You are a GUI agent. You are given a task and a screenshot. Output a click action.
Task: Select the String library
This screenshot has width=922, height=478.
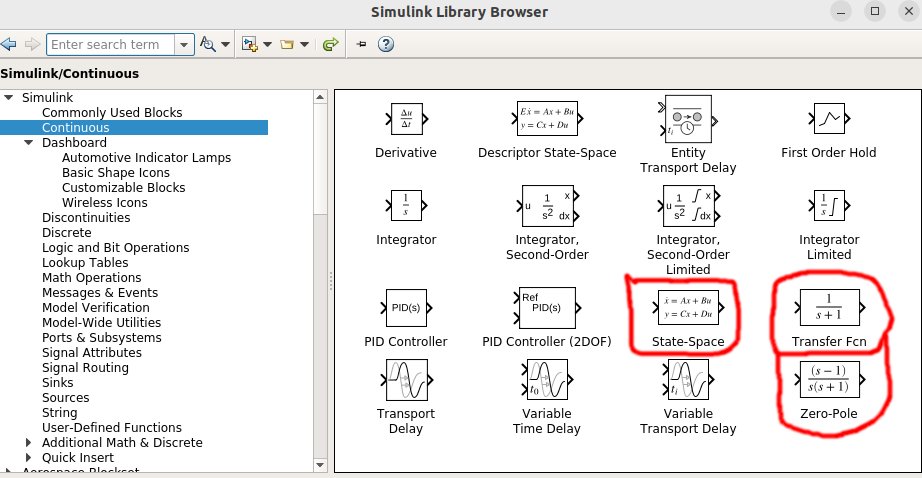pos(59,413)
